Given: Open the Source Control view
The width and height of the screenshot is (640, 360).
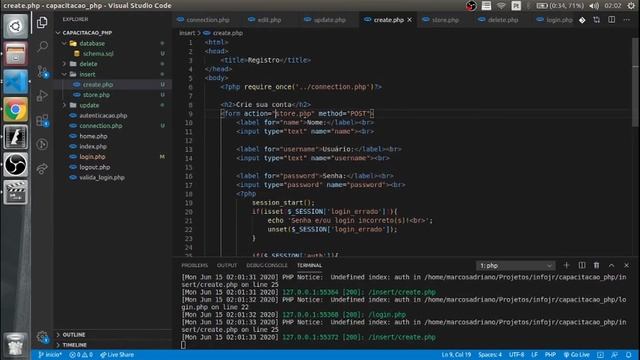Looking at the screenshot, I should [42, 71].
